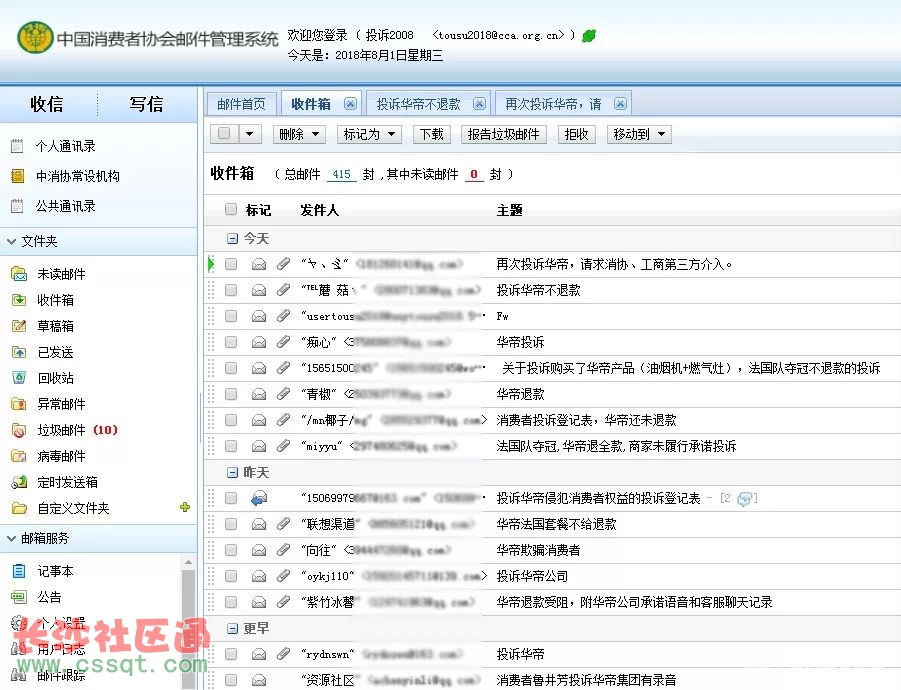Click the 写信 compose button
Screen dimensions: 901x690
[146, 104]
